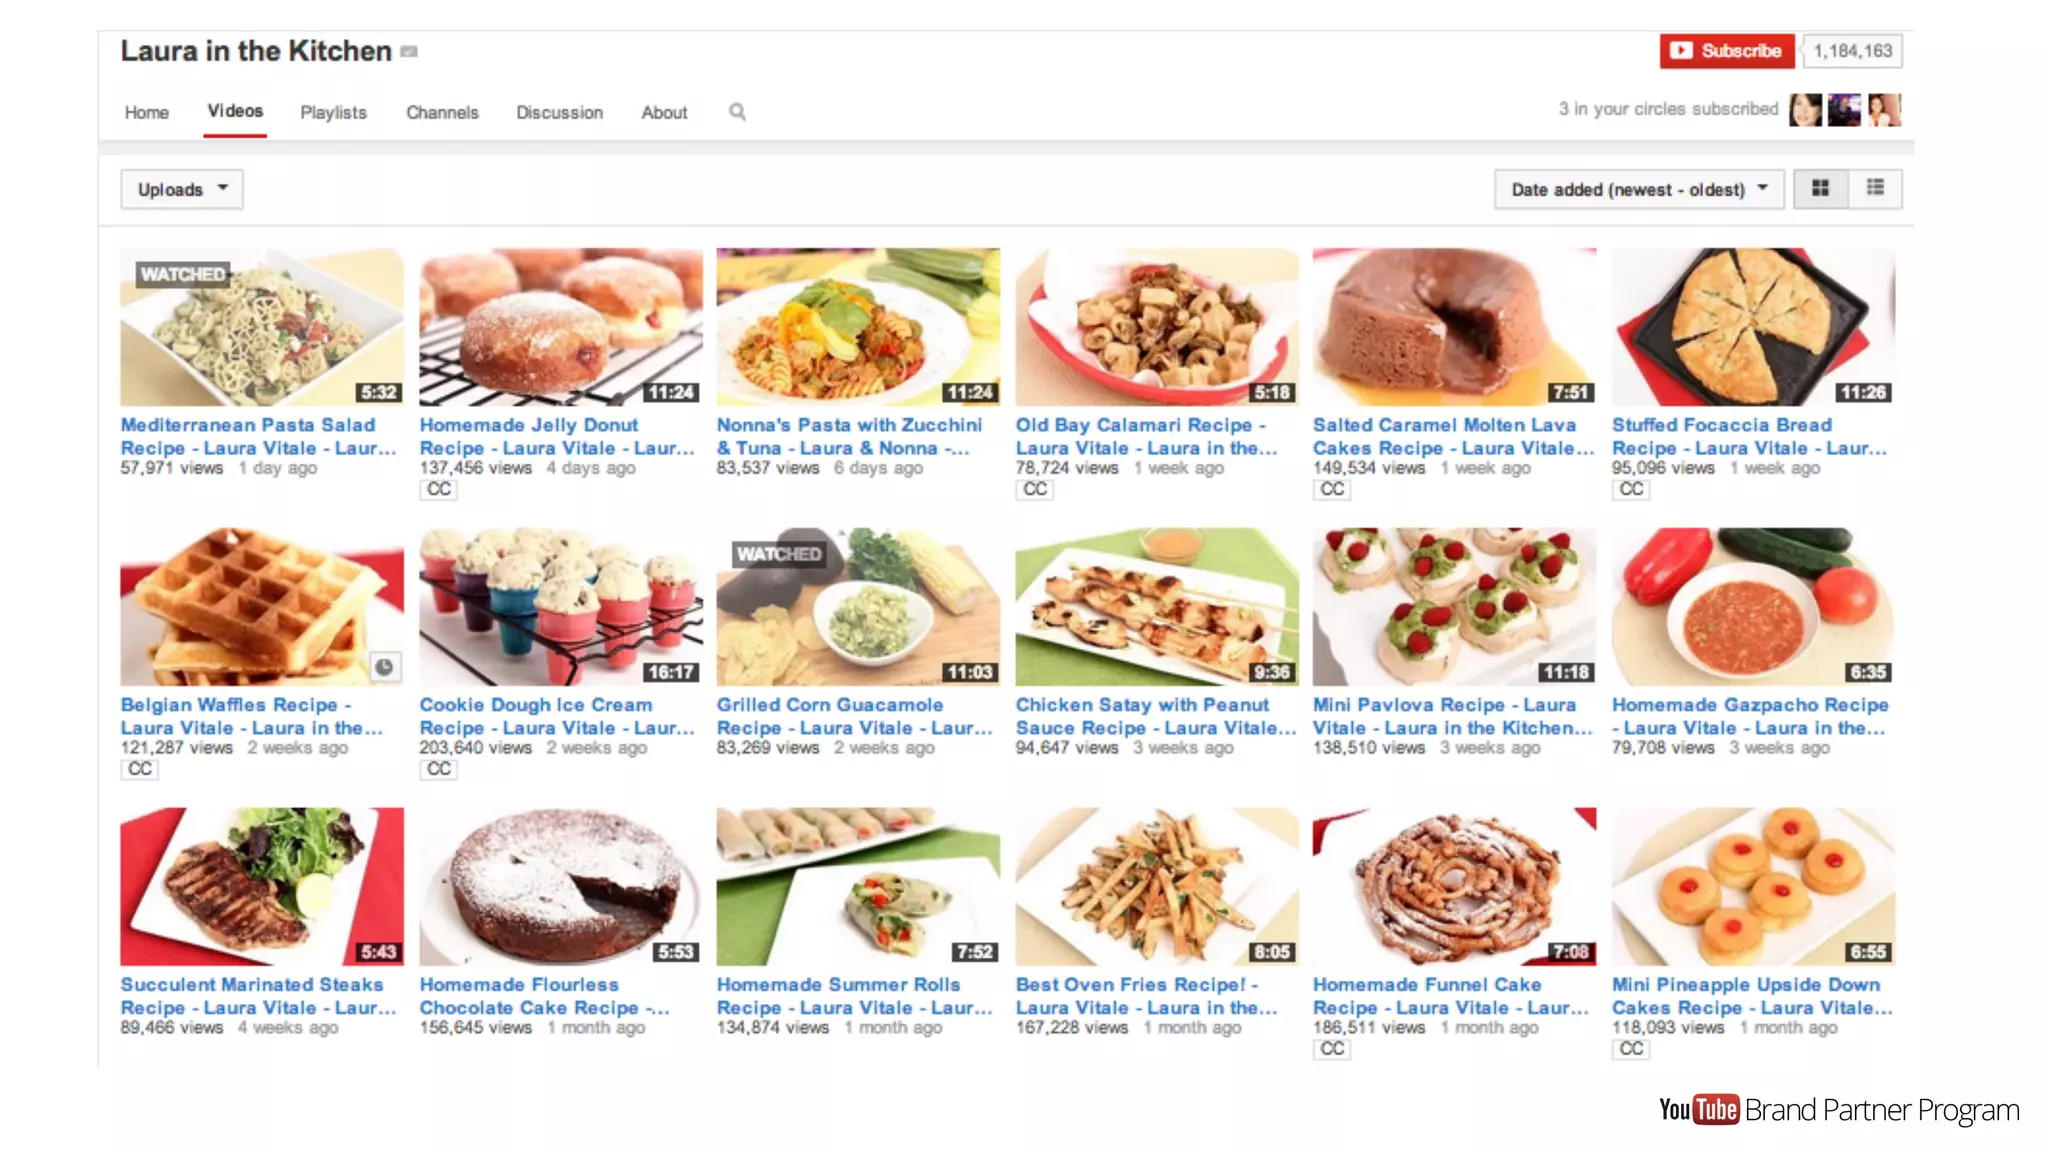Image resolution: width=2048 pixels, height=1152 pixels.
Task: Switch to list view layout
Action: click(1875, 188)
